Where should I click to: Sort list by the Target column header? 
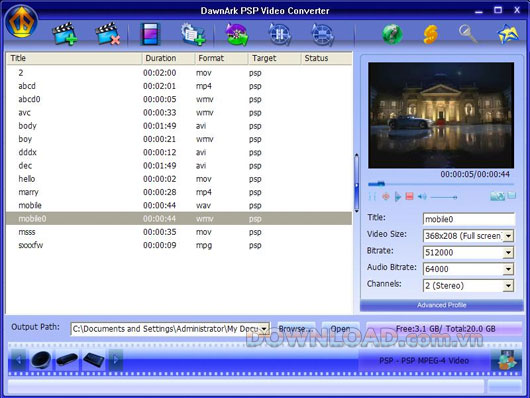[274, 58]
